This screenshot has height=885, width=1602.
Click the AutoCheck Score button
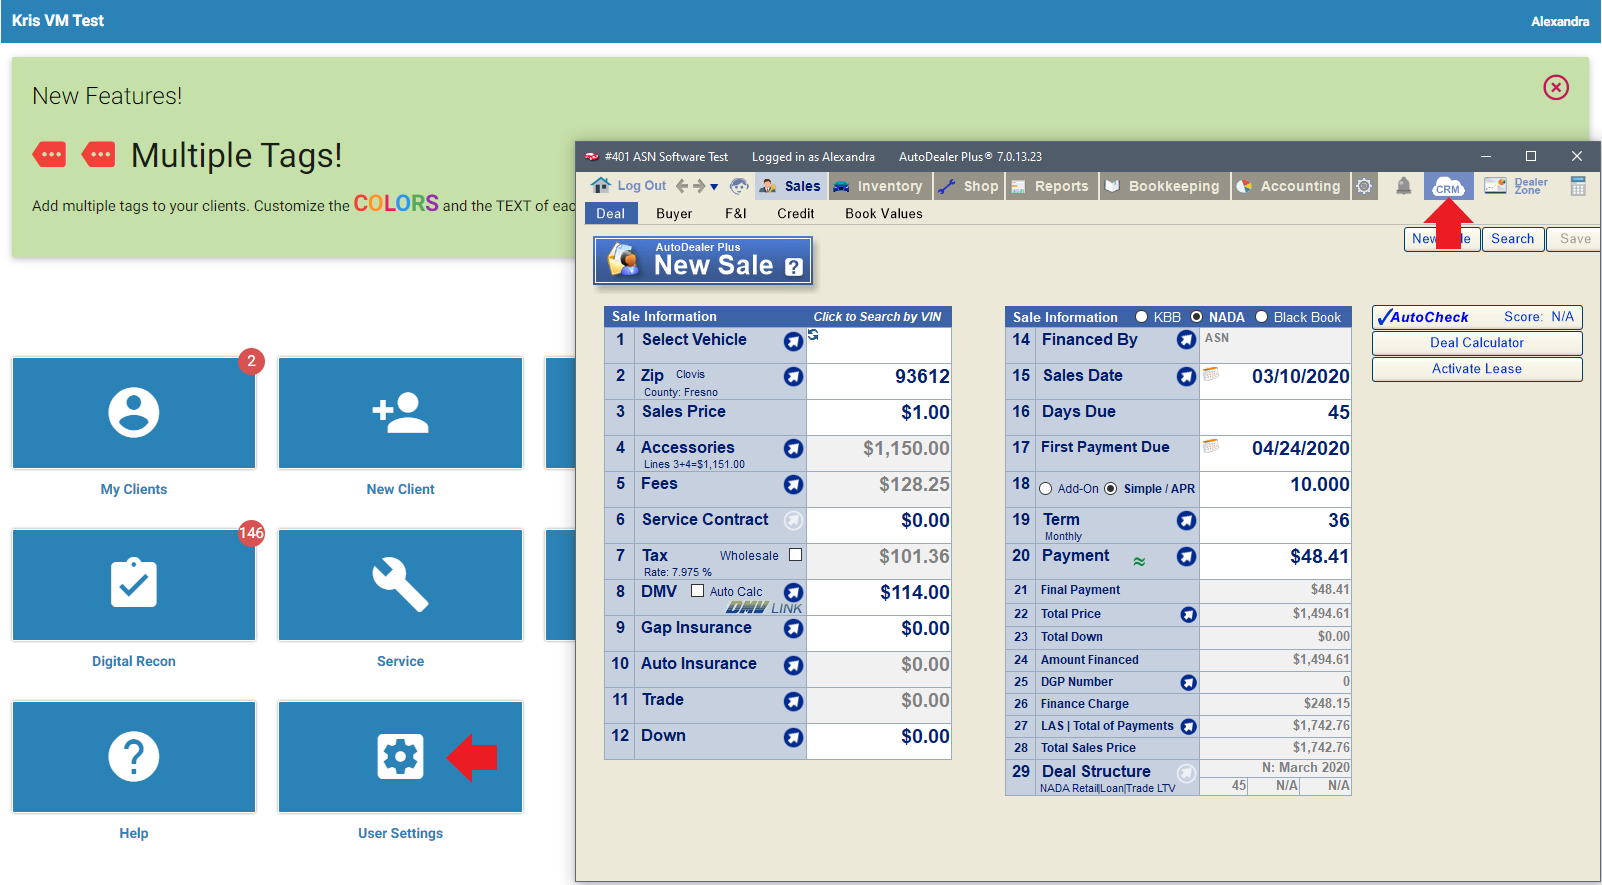click(x=1477, y=317)
